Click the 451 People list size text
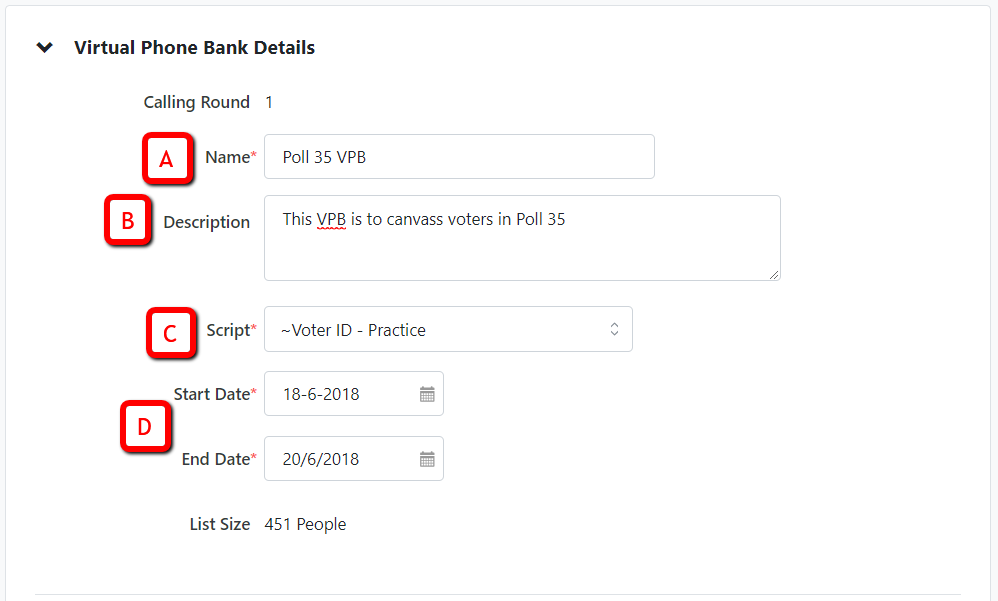Viewport: 998px width, 601px height. pos(305,524)
